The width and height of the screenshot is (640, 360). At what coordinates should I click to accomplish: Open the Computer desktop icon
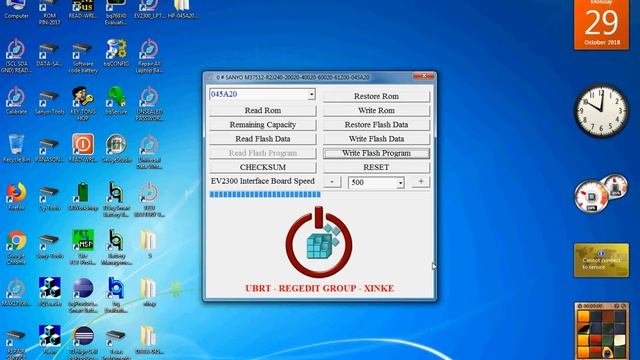(x=16, y=10)
